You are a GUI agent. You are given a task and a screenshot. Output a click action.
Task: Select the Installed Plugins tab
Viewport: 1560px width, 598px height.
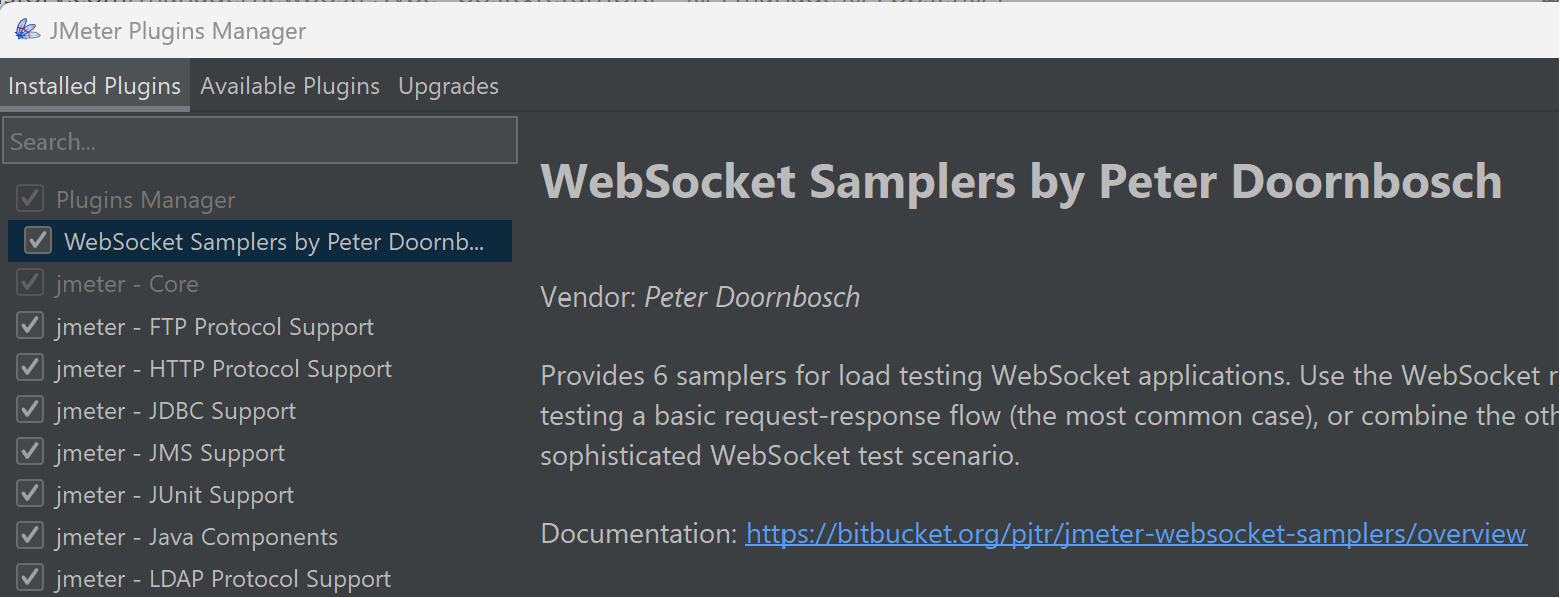(x=95, y=86)
